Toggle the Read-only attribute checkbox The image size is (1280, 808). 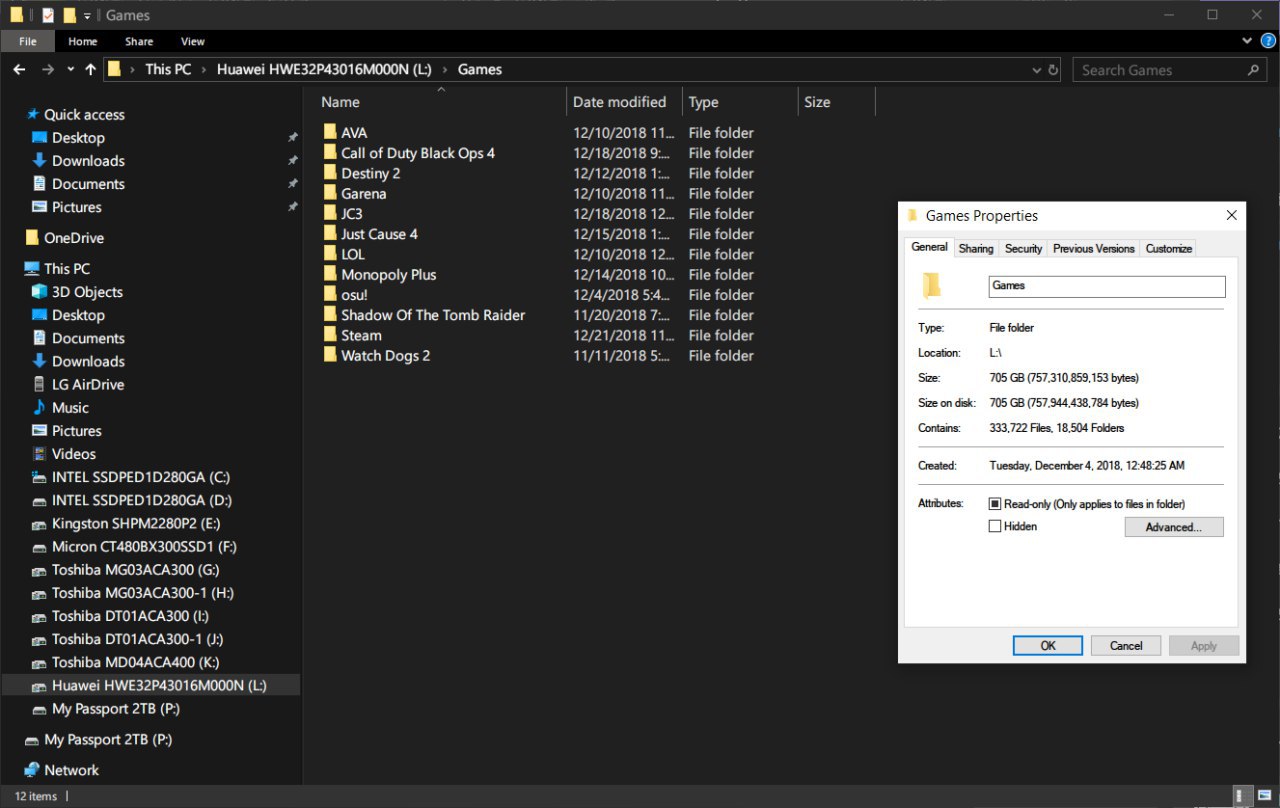(x=995, y=504)
